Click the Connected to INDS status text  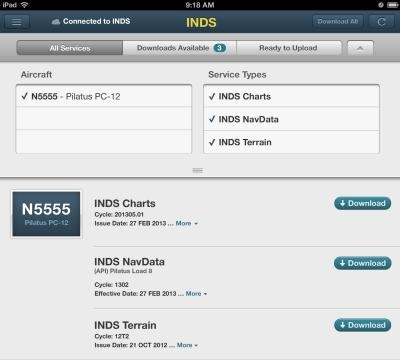[x=97, y=21]
